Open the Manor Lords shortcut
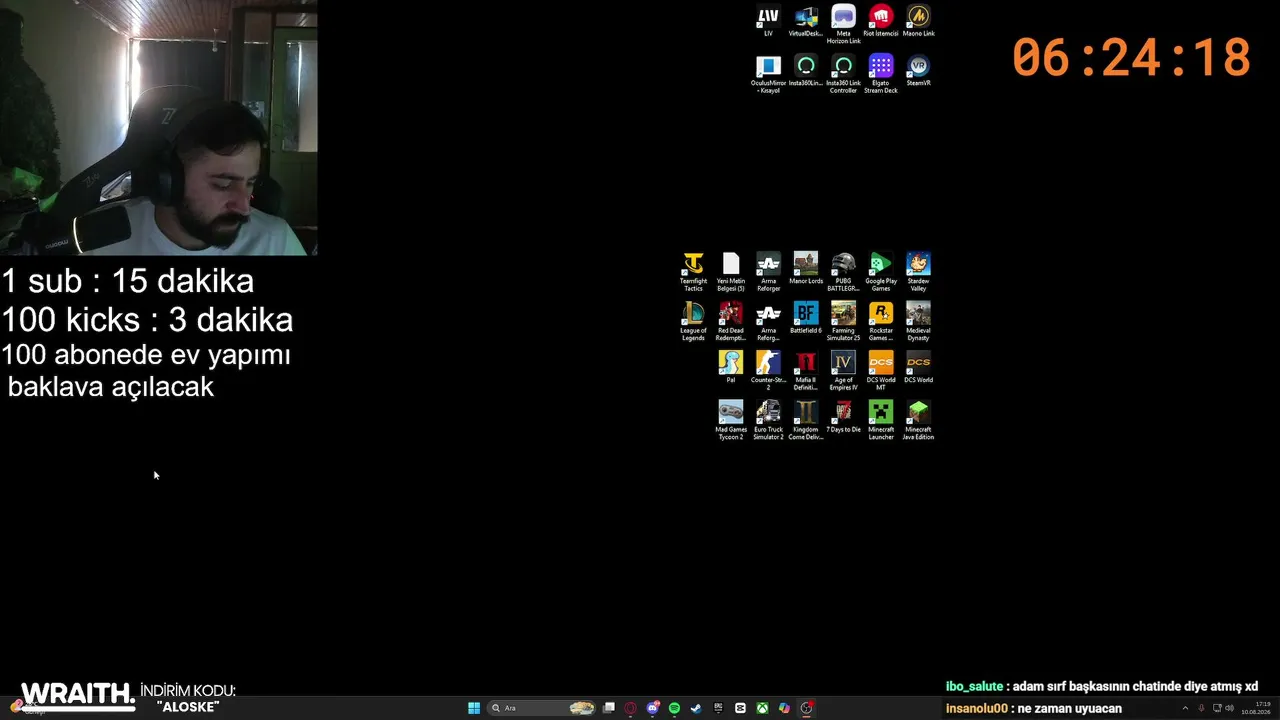Viewport: 1280px width, 720px height. tap(805, 268)
